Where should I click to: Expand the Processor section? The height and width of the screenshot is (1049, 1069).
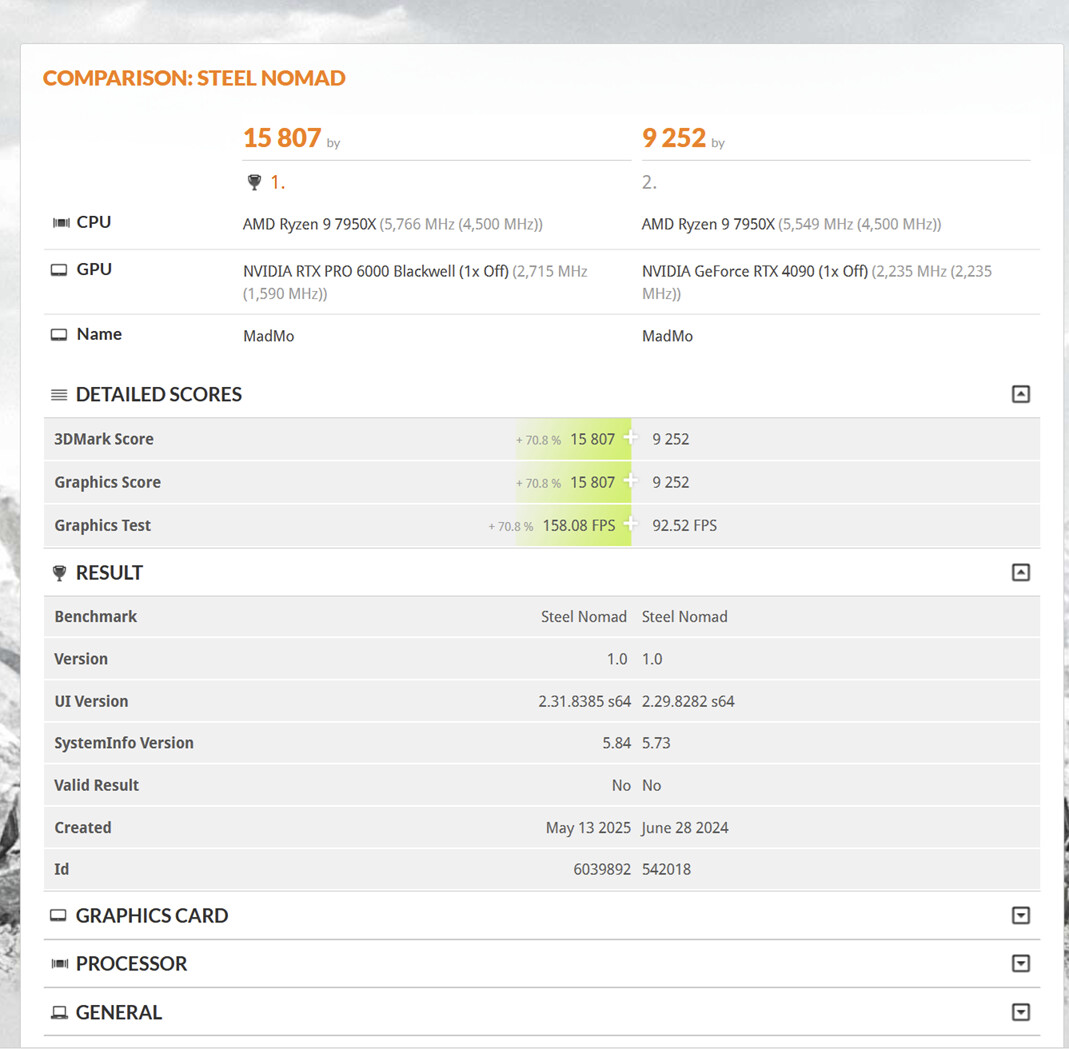point(1020,964)
